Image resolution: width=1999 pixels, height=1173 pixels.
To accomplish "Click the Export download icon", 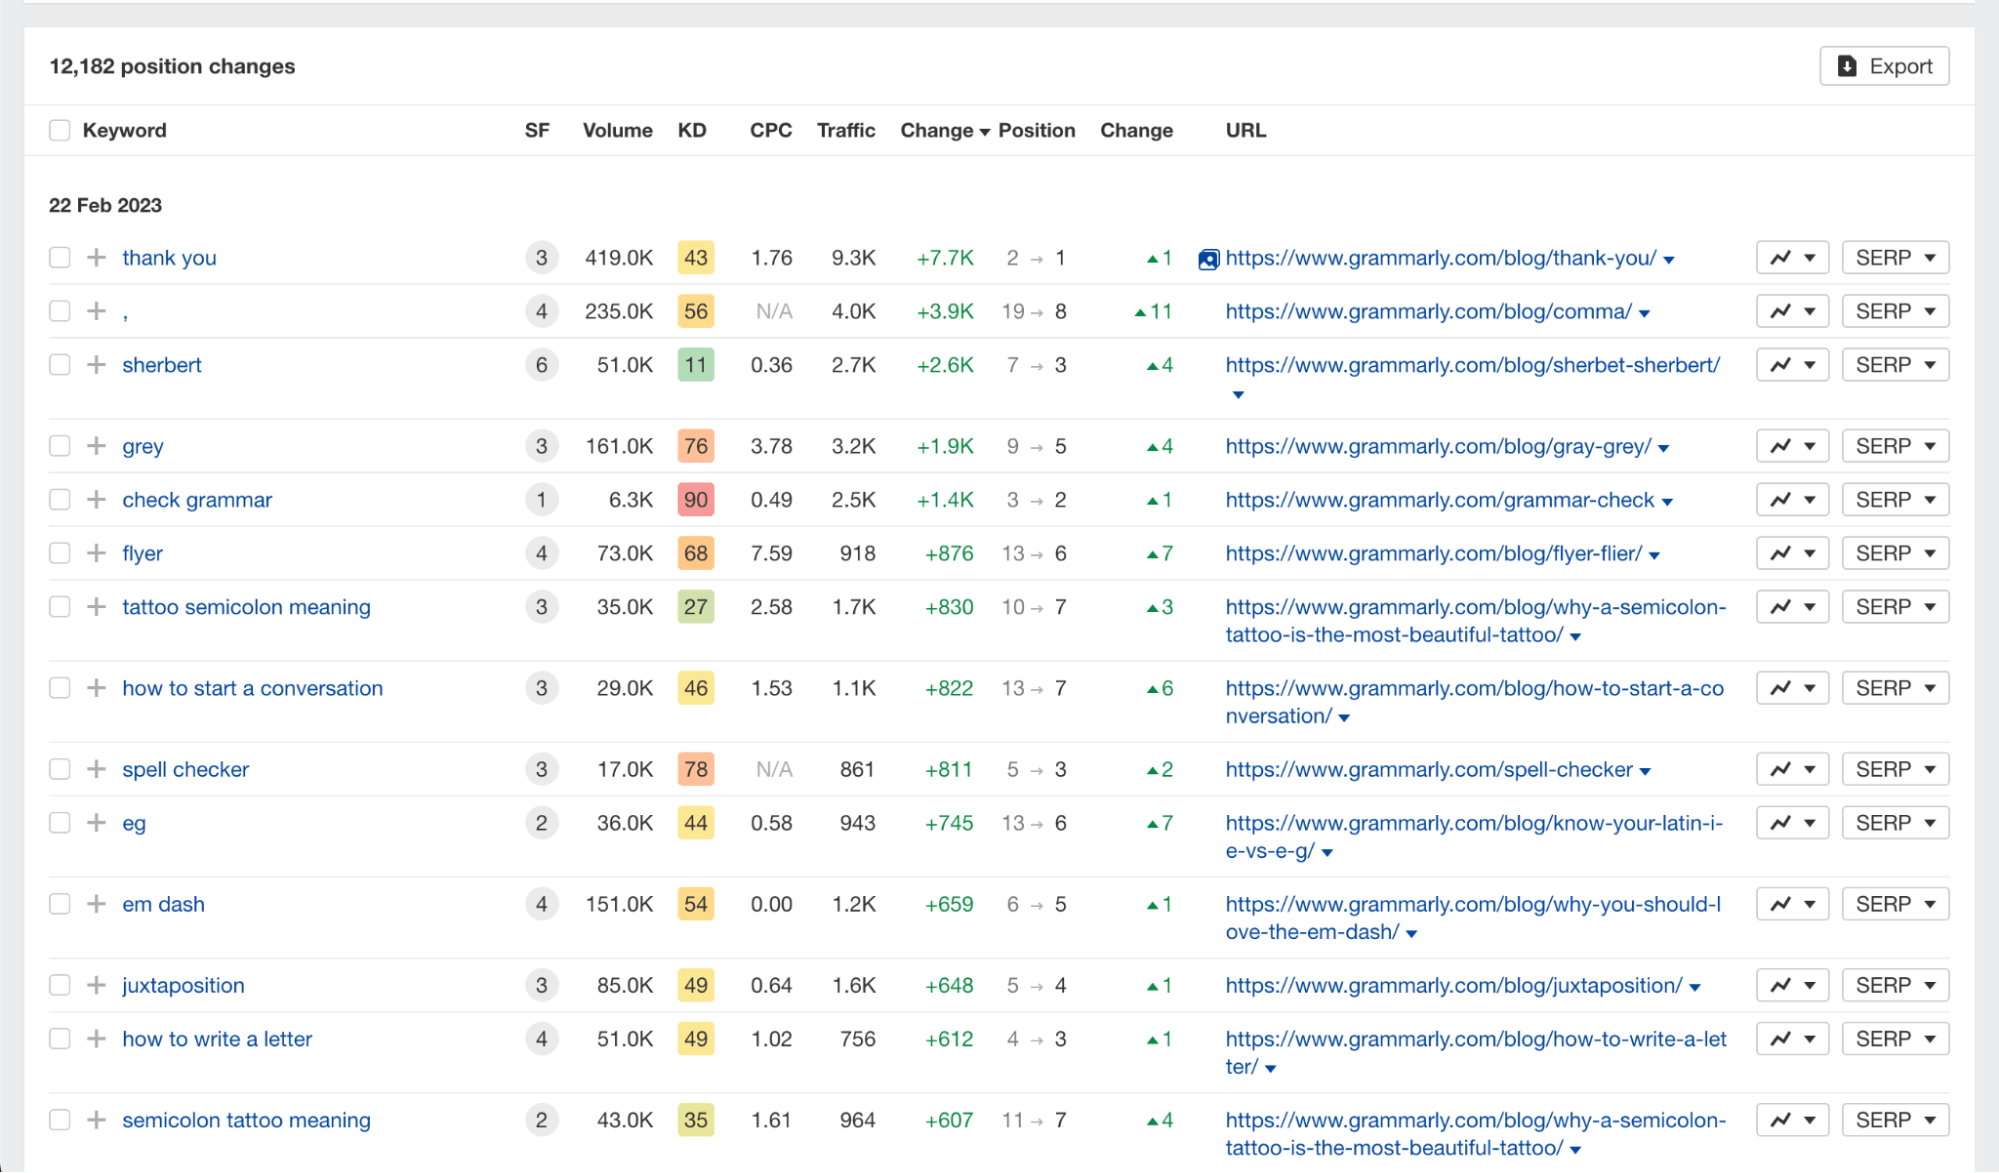I will pyautogui.click(x=1848, y=65).
